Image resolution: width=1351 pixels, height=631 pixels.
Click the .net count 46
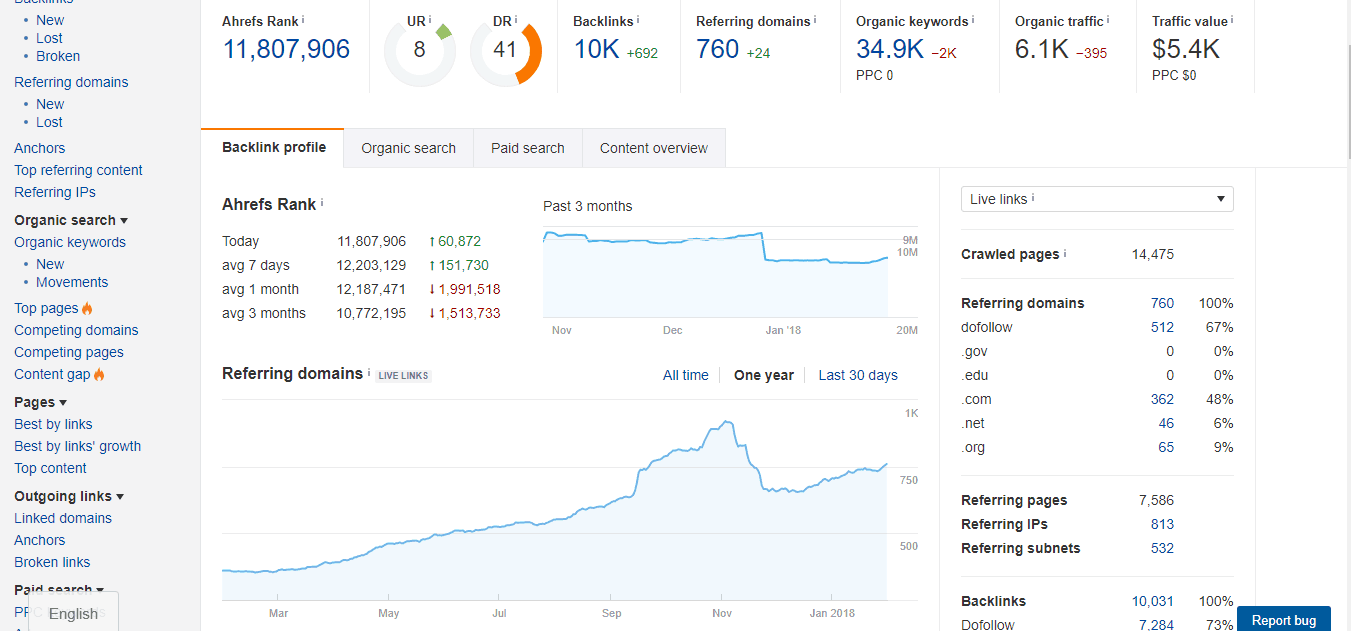(x=1166, y=423)
